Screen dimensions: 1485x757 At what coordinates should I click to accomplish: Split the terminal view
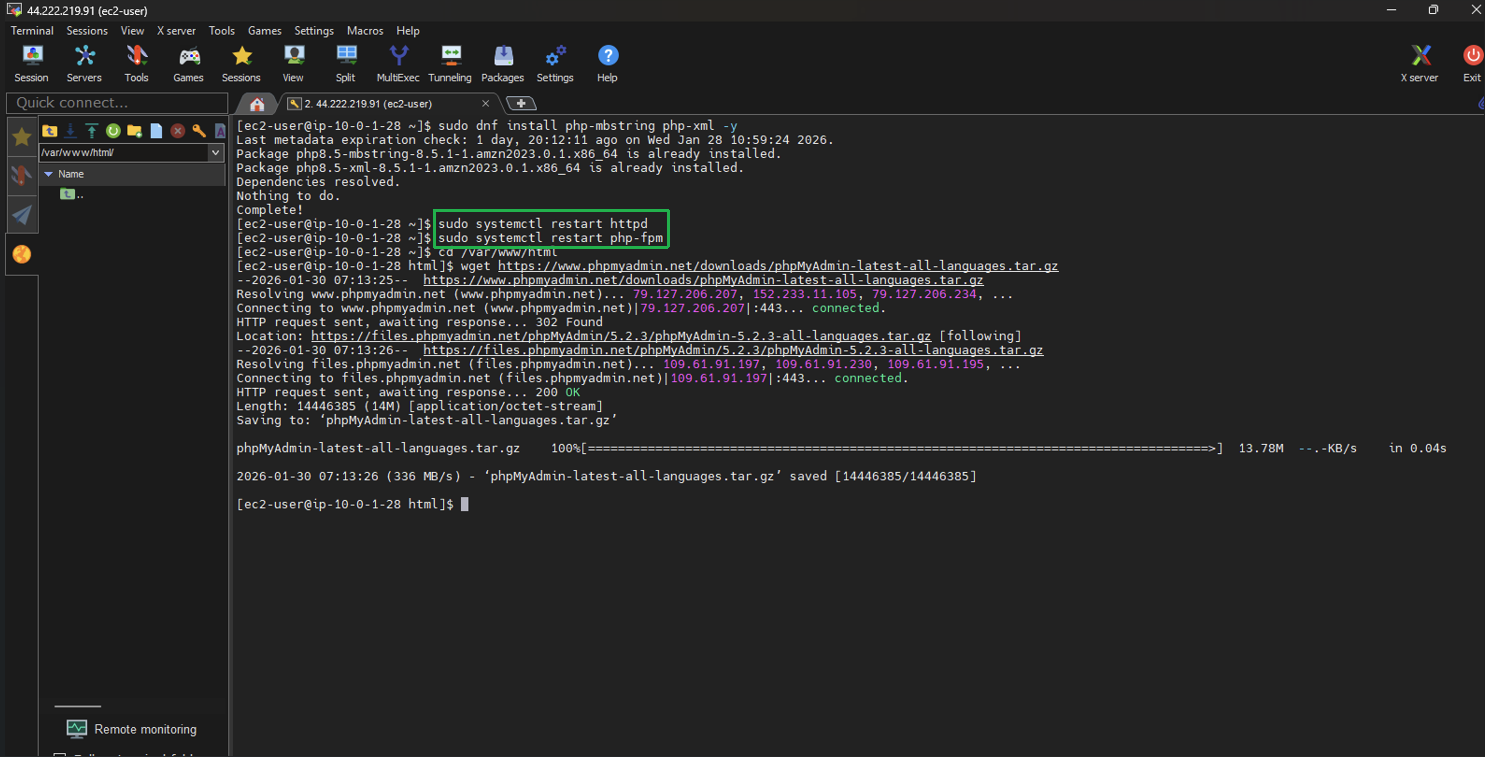[345, 63]
